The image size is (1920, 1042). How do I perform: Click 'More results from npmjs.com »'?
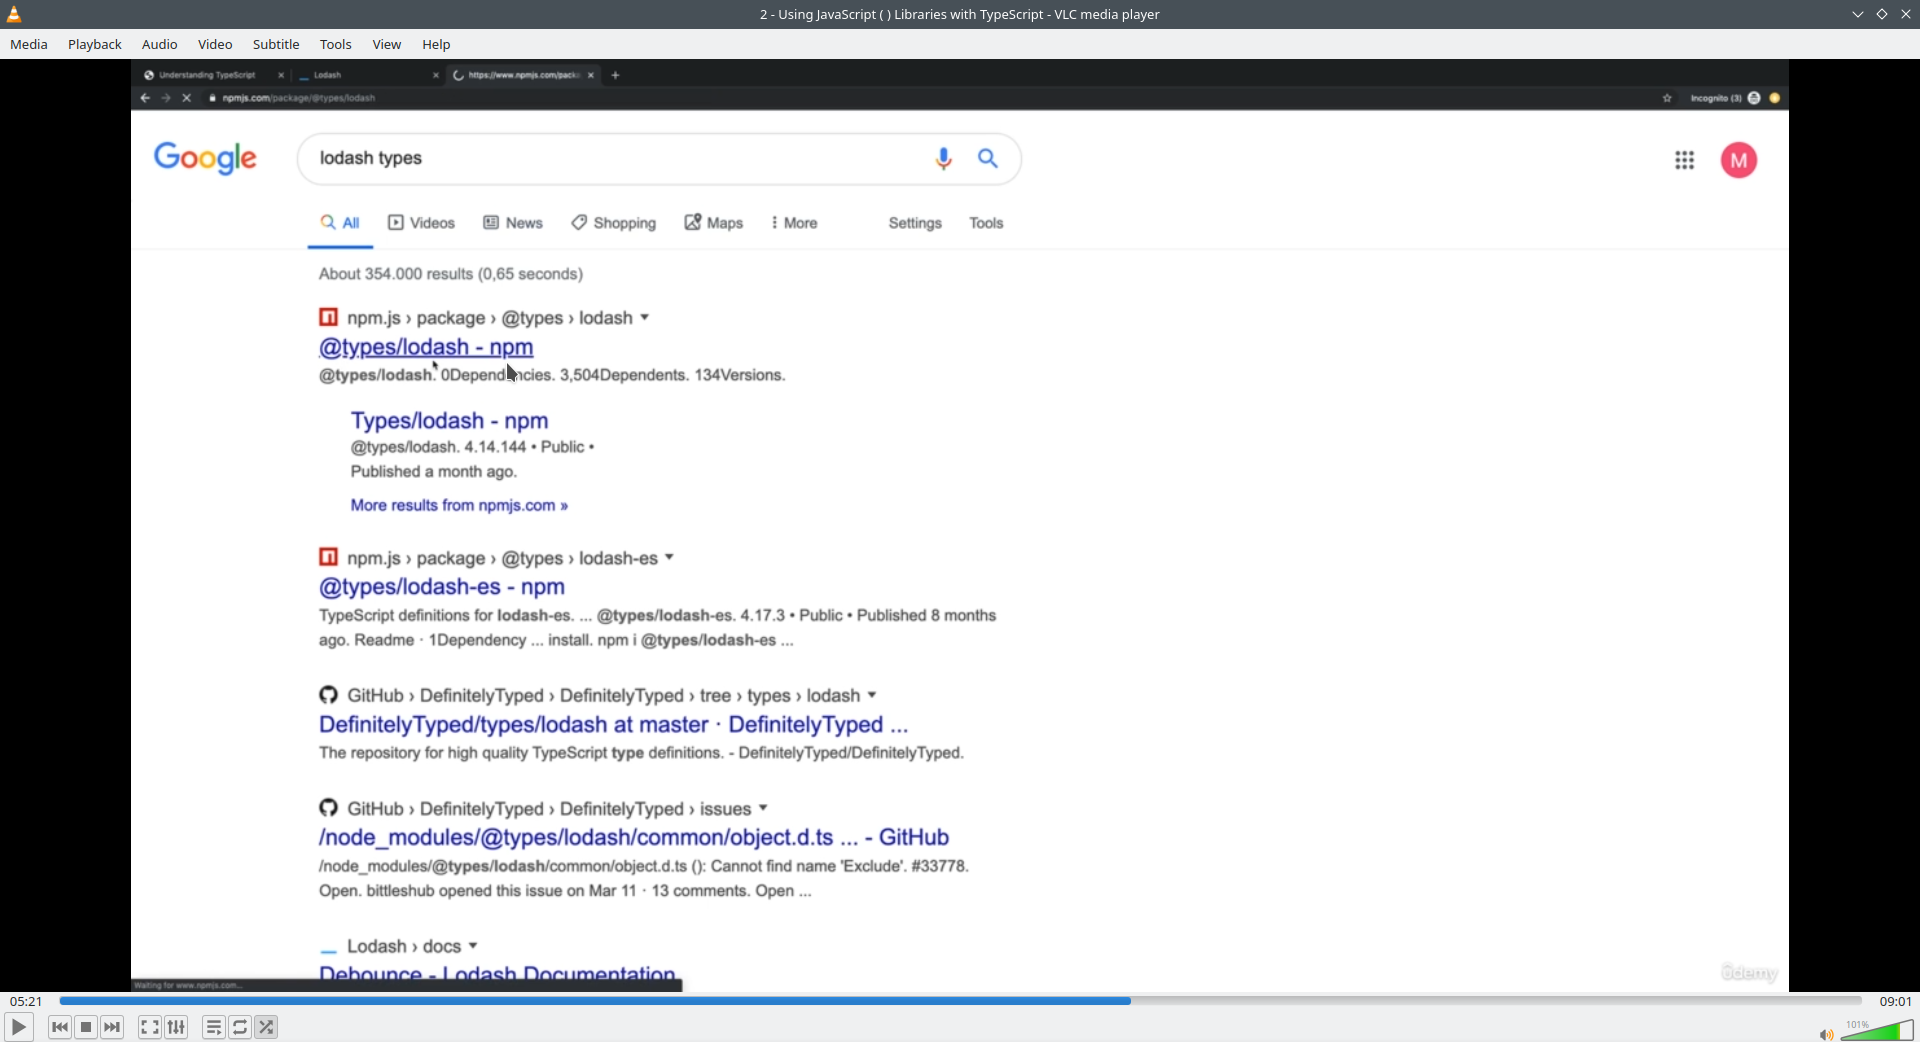pyautogui.click(x=459, y=505)
